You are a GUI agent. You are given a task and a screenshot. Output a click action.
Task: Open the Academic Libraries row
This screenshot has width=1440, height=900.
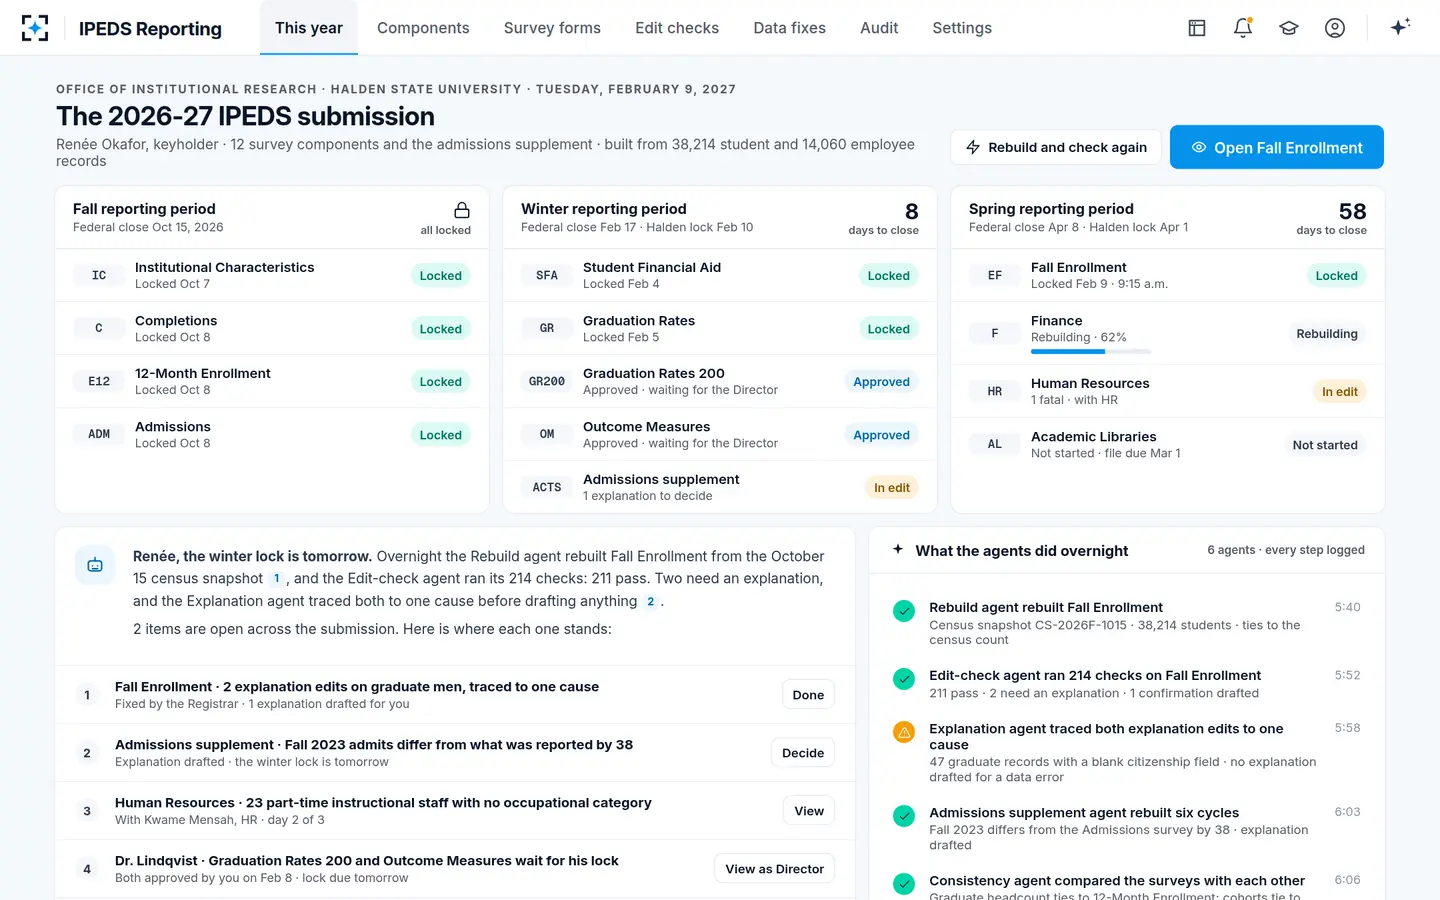pos(1168,445)
